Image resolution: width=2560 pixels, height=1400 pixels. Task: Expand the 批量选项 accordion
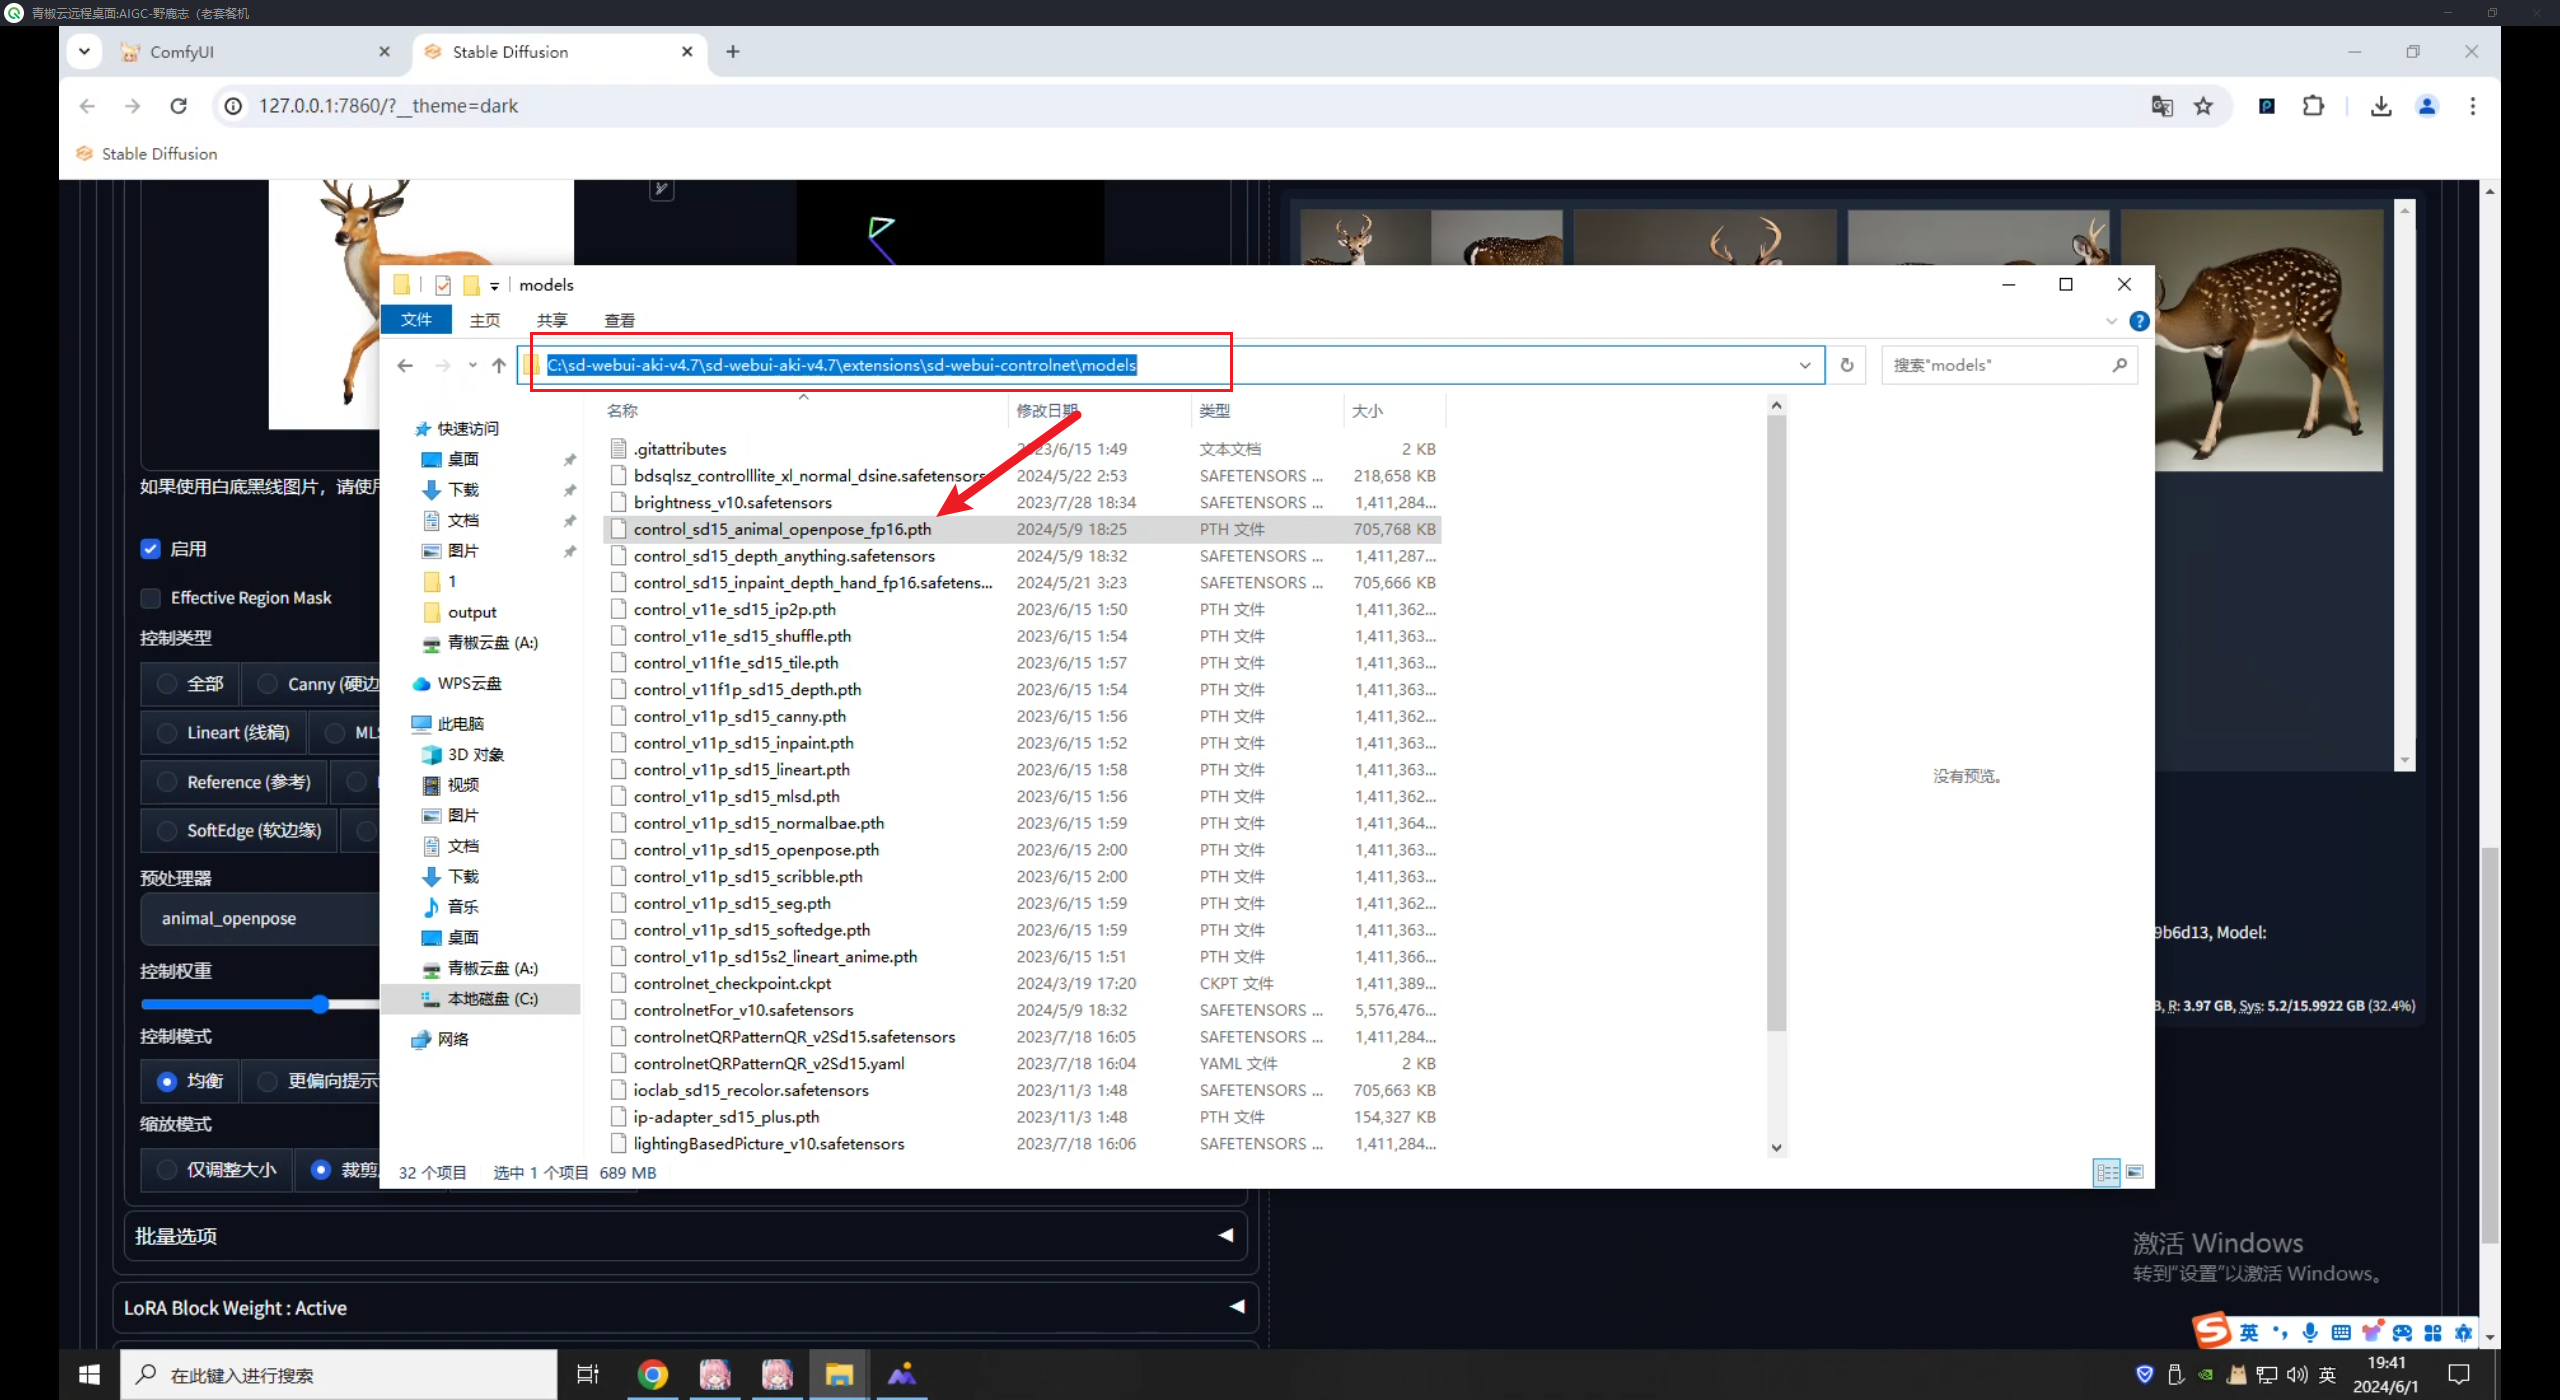click(x=686, y=1236)
